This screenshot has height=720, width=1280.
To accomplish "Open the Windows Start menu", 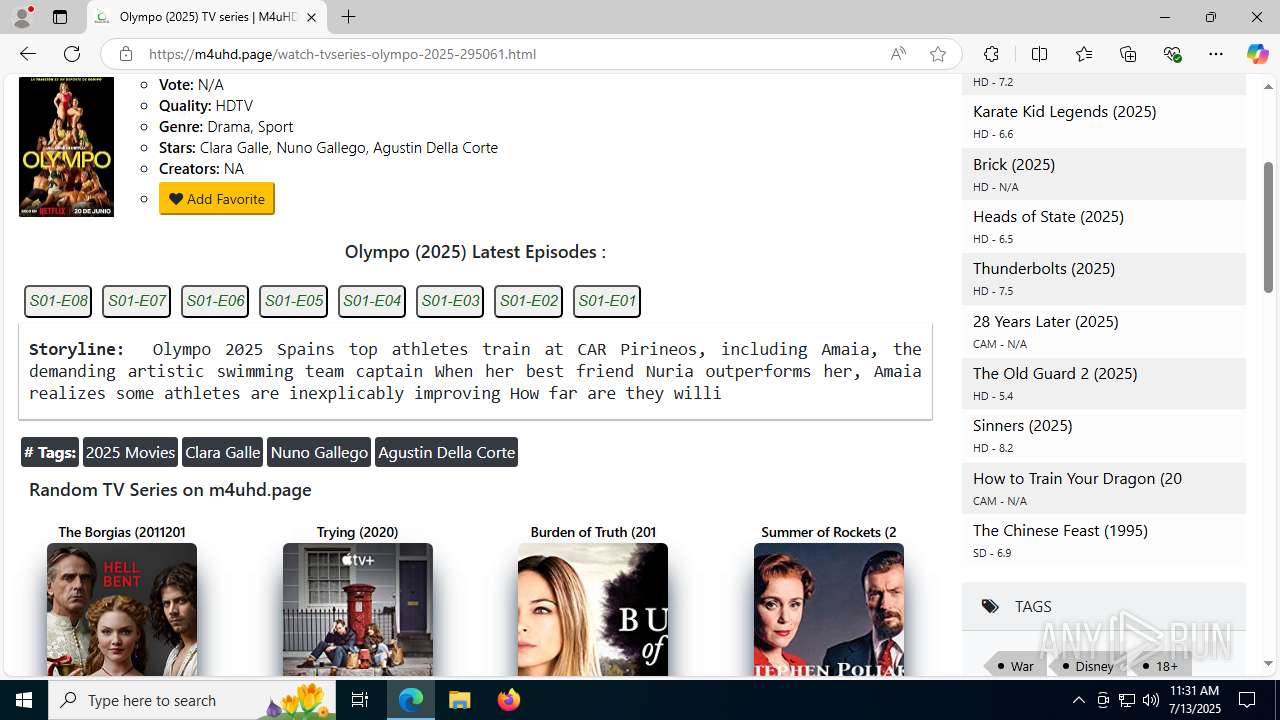I will (24, 700).
